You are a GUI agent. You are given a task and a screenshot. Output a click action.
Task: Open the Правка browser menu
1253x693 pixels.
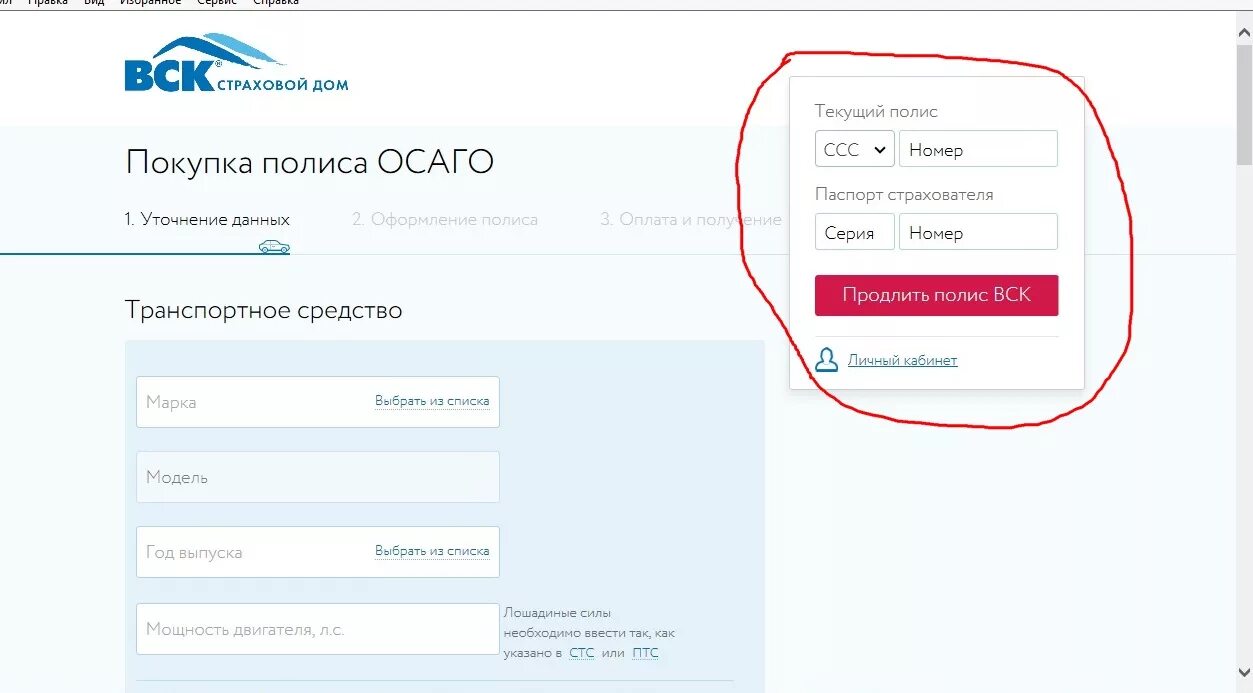48,3
